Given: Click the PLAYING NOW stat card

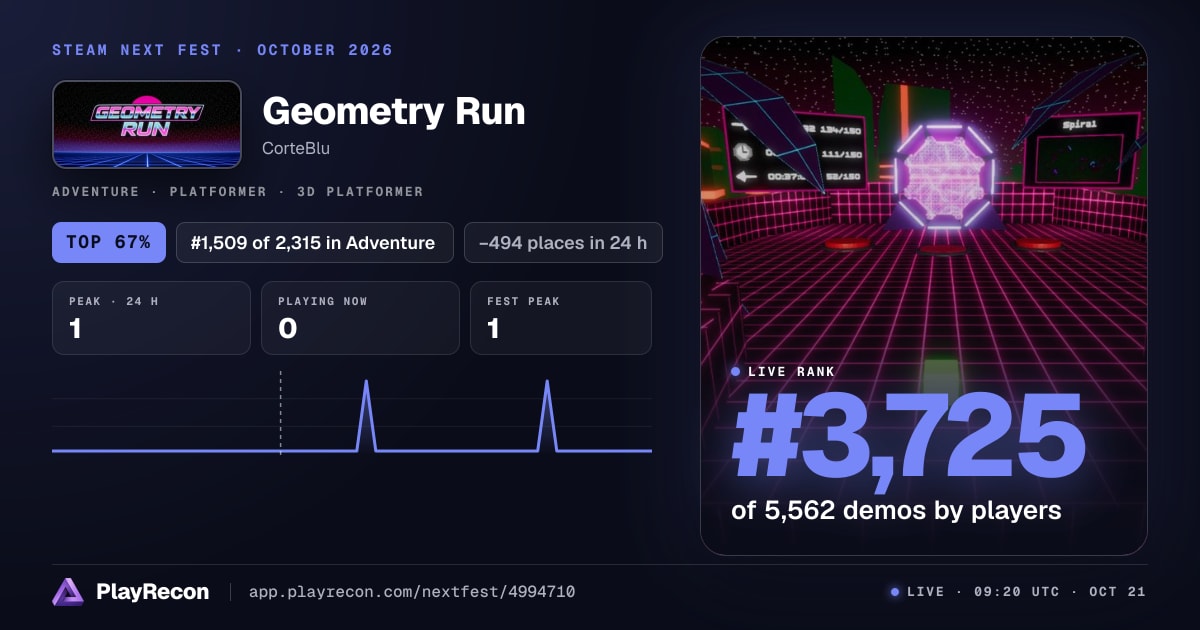Looking at the screenshot, I should tap(360, 318).
